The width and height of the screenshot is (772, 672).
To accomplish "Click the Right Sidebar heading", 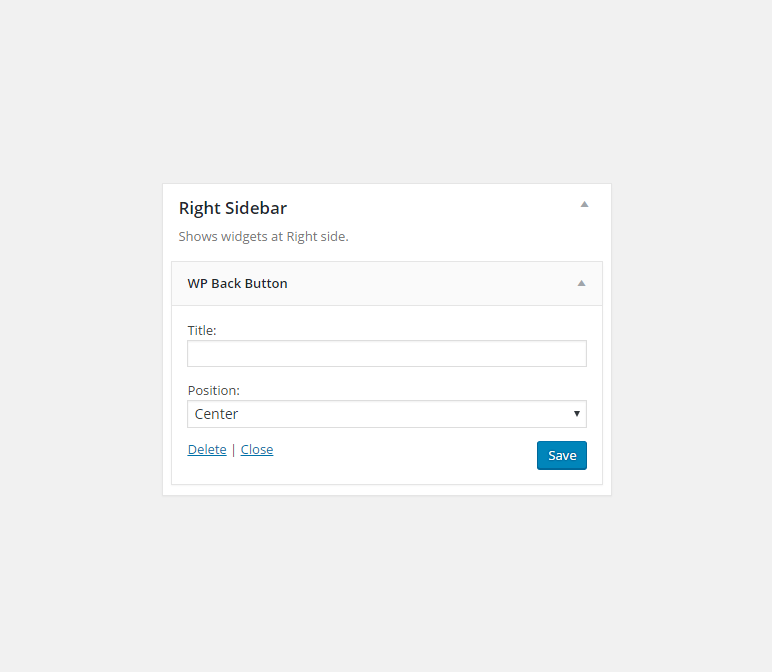I will (x=233, y=208).
